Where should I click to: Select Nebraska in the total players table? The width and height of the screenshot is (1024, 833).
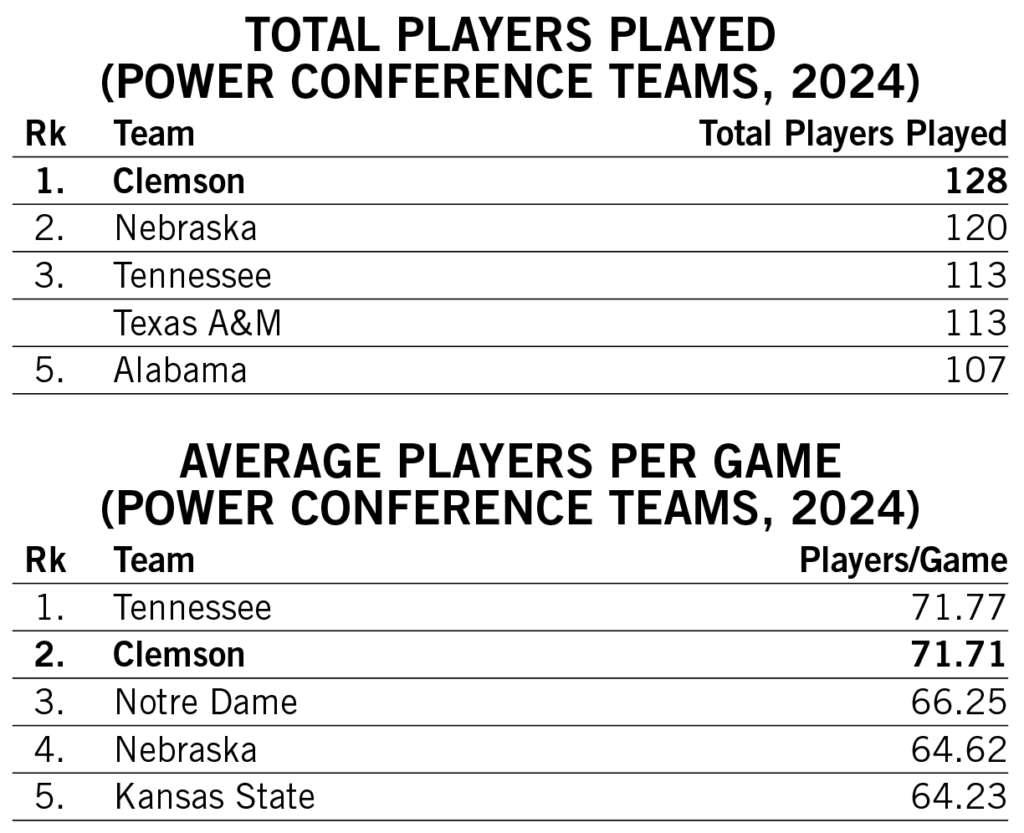coord(185,228)
